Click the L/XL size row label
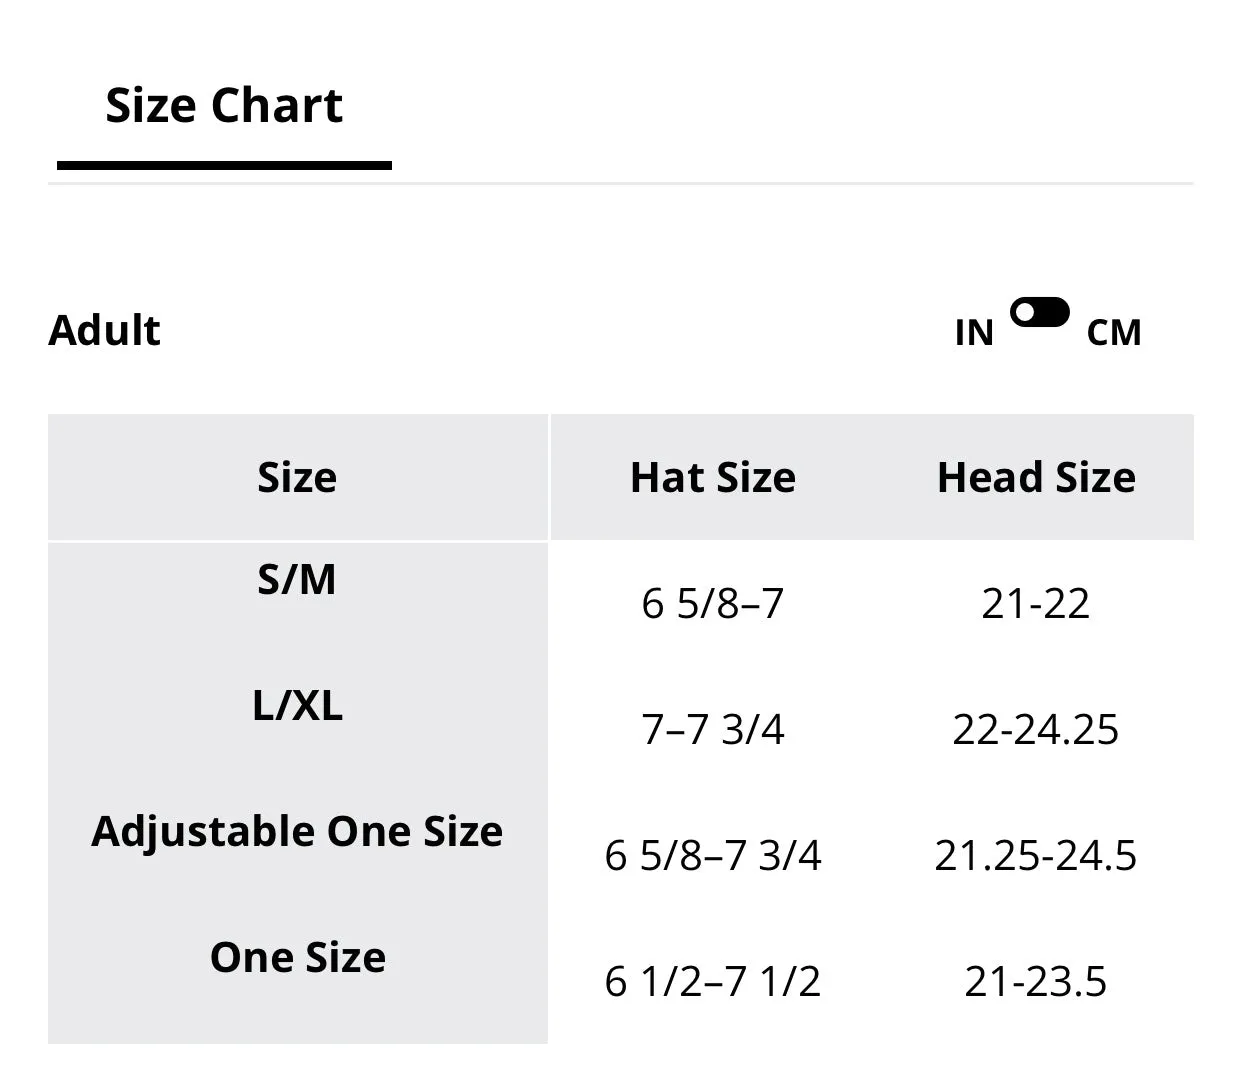The image size is (1240, 1081). pos(297,706)
